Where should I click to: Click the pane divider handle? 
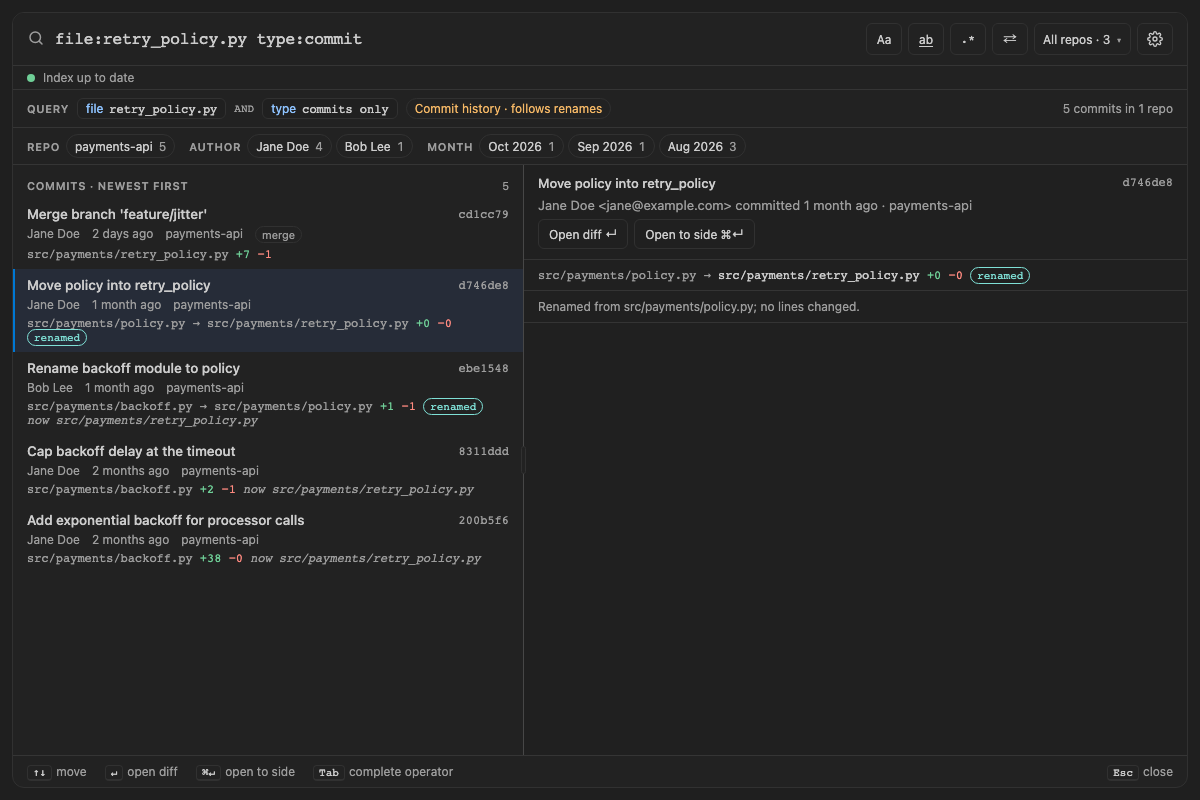[523, 460]
